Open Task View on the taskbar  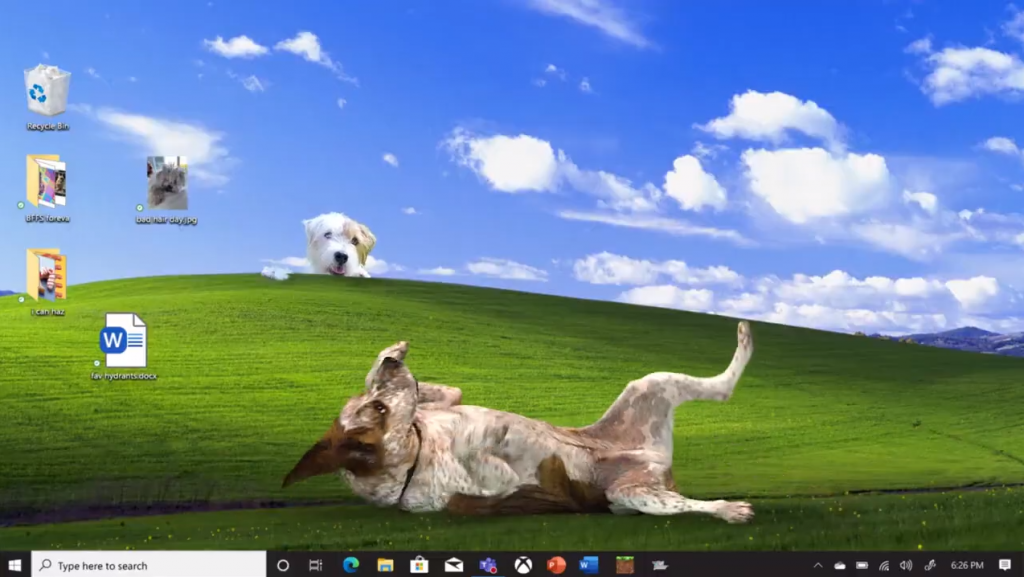[x=315, y=565]
